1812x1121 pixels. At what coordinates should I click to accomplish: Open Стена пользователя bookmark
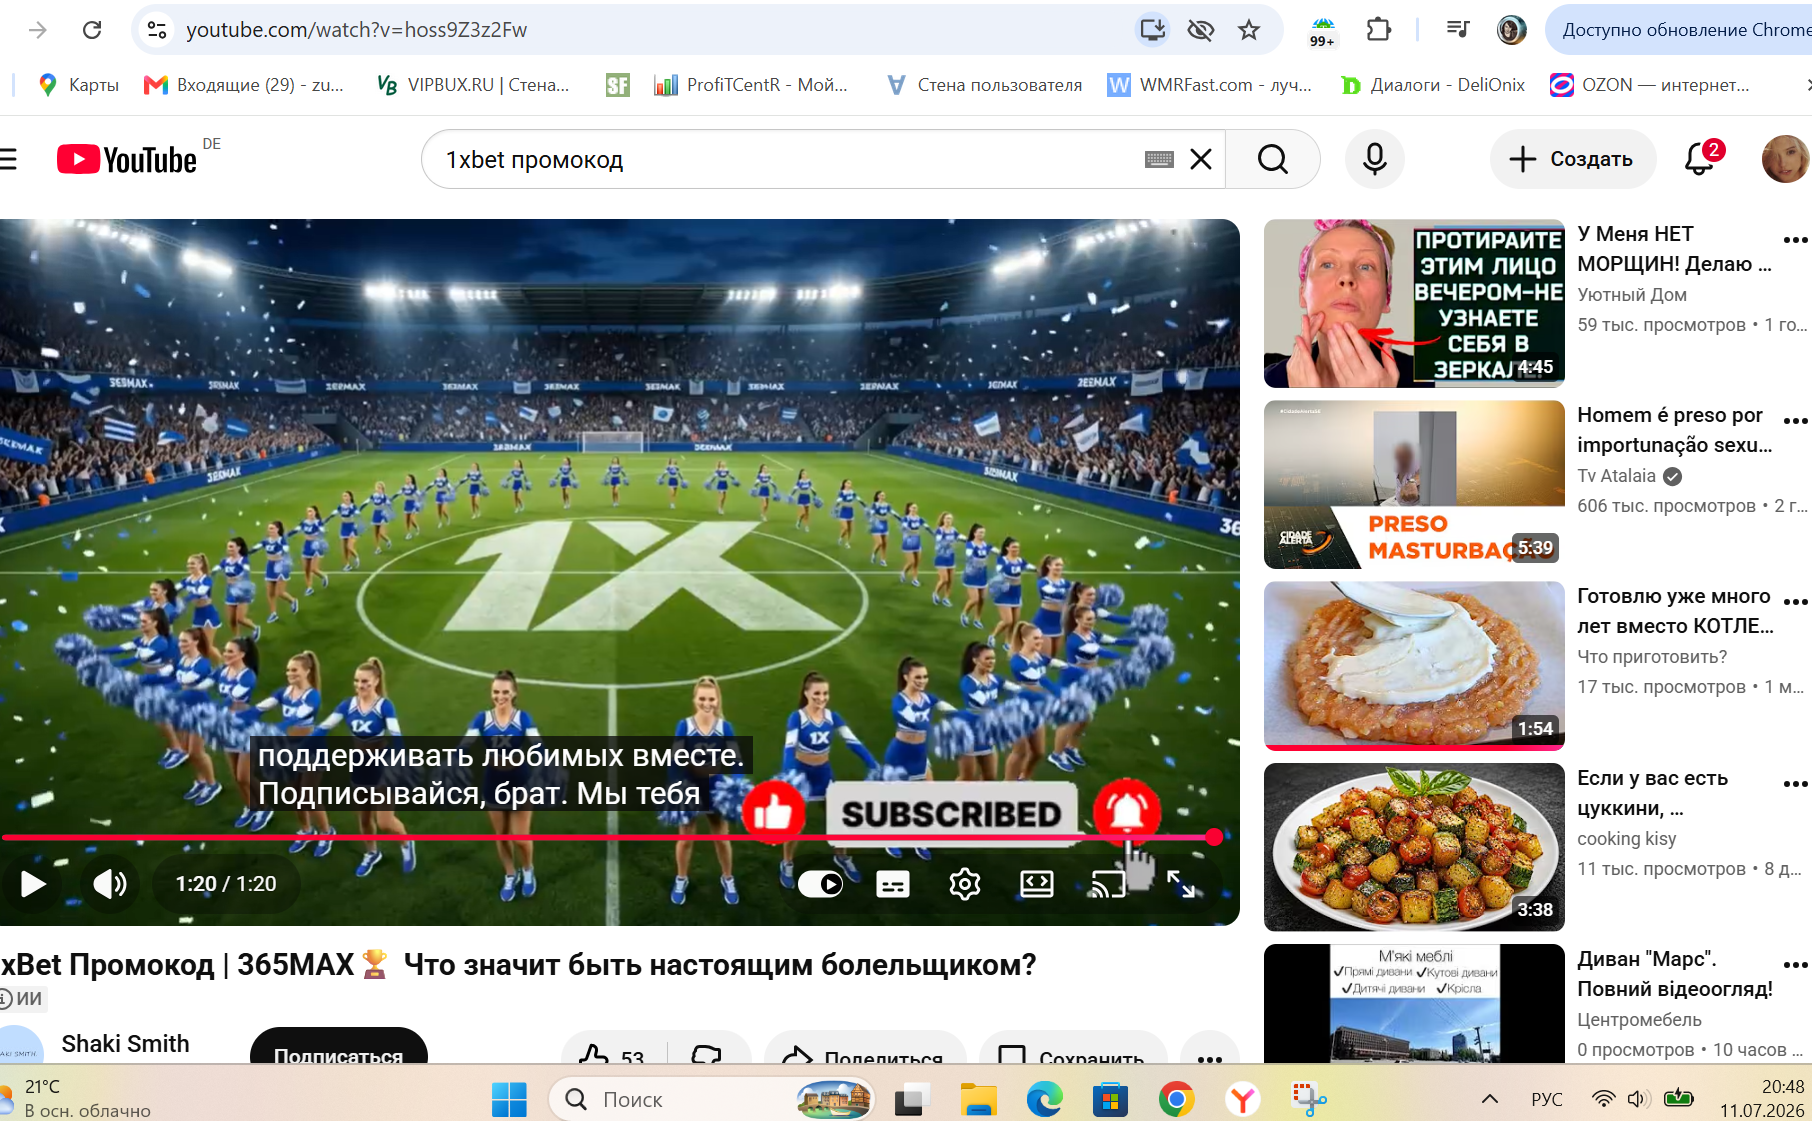coord(984,85)
